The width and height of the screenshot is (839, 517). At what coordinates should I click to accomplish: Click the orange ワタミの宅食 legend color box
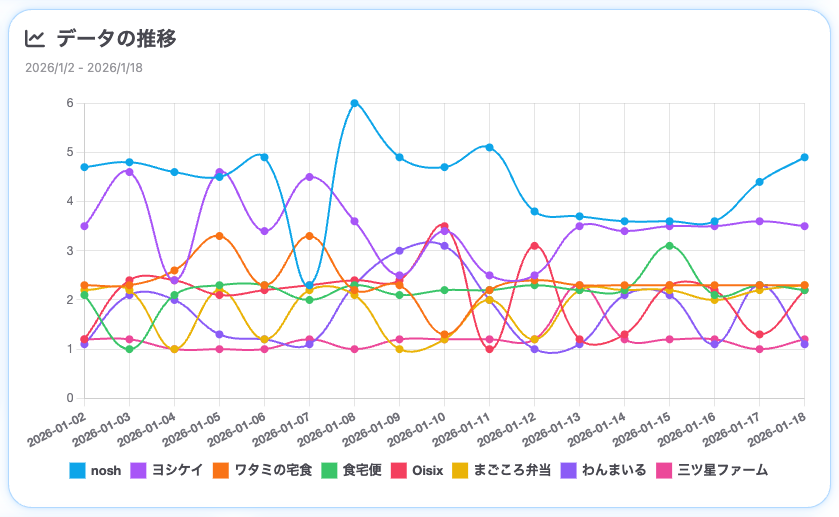218,470
